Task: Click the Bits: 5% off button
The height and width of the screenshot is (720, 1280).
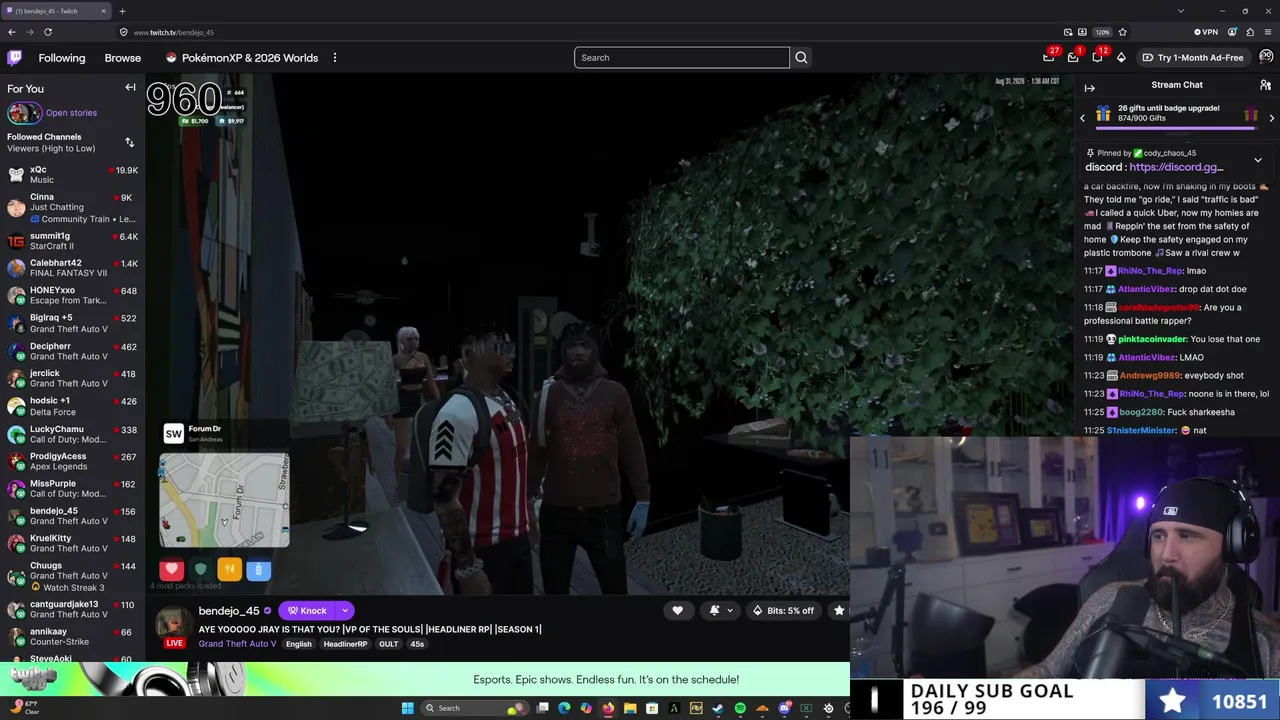Action: pyautogui.click(x=783, y=611)
